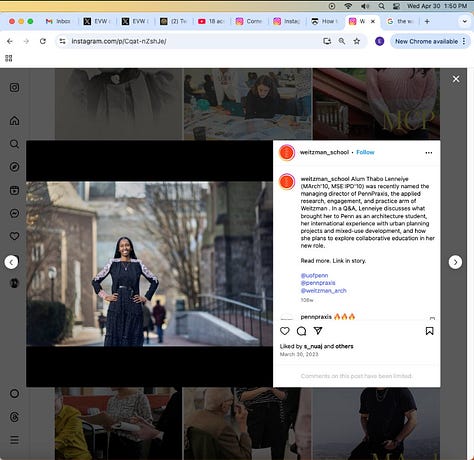Open s_nuaj in liked by line
Screen dimensions: 474x460
click(x=313, y=346)
